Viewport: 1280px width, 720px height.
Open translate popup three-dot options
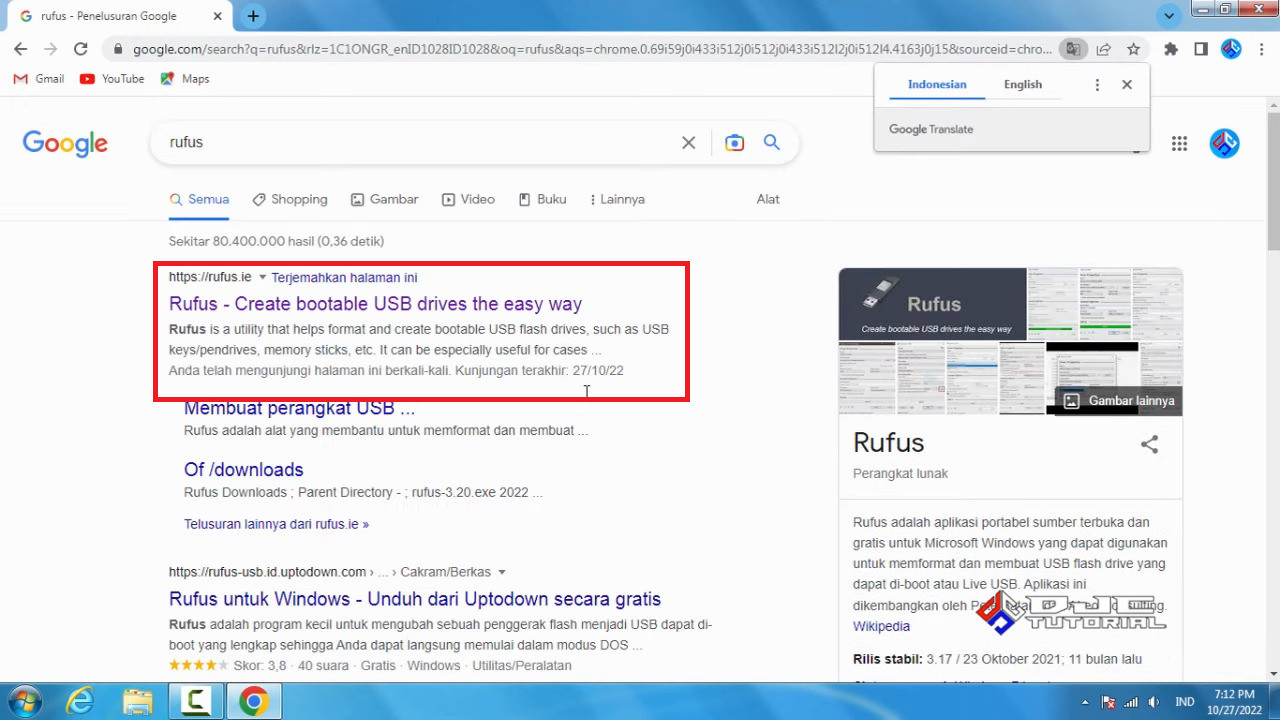[x=1097, y=85]
